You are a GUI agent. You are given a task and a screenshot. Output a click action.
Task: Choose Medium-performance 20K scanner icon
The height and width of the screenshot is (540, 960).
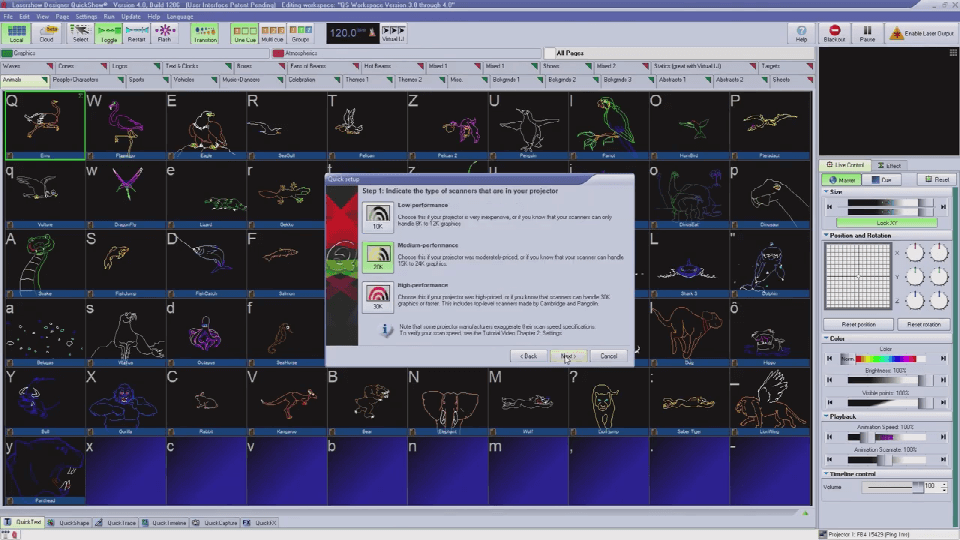tap(378, 257)
